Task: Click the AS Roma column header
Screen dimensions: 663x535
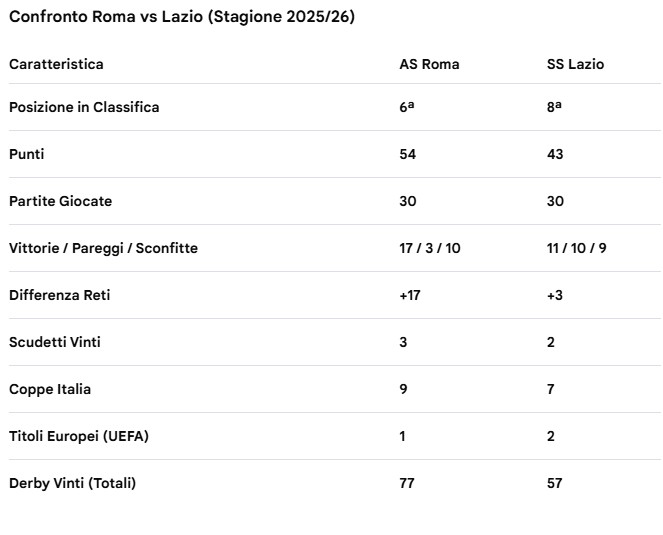Action: 429,64
